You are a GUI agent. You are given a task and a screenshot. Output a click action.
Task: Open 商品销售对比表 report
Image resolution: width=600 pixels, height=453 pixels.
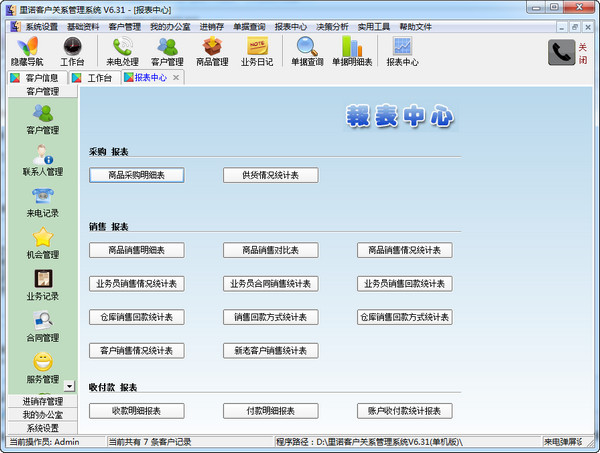pyautogui.click(x=271, y=250)
